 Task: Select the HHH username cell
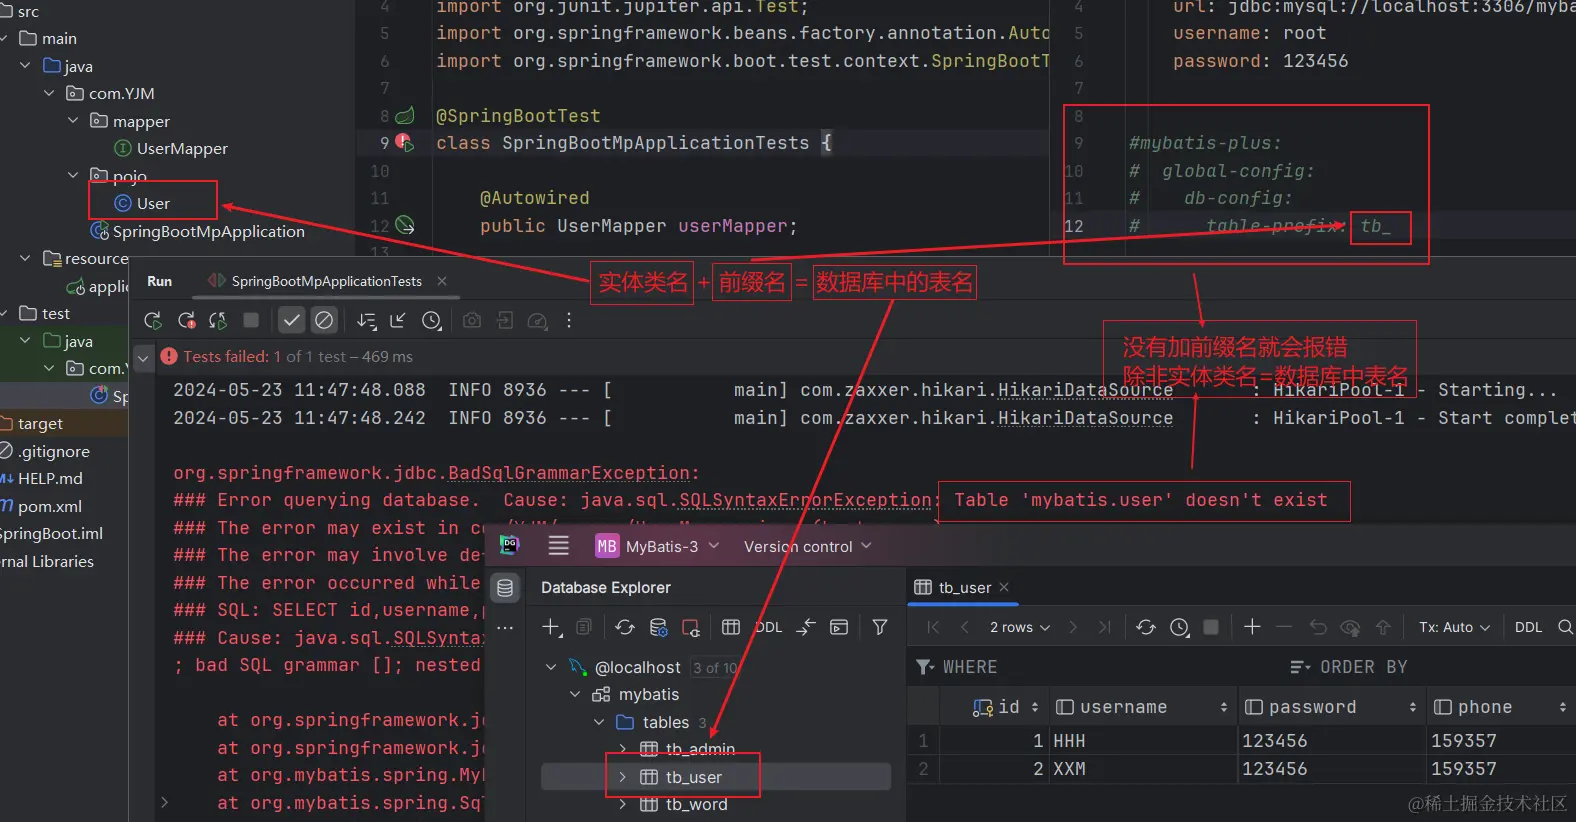1142,741
